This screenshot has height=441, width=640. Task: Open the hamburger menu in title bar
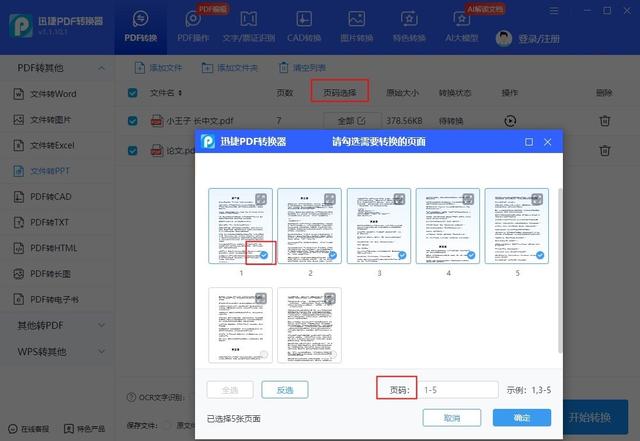tap(554, 11)
